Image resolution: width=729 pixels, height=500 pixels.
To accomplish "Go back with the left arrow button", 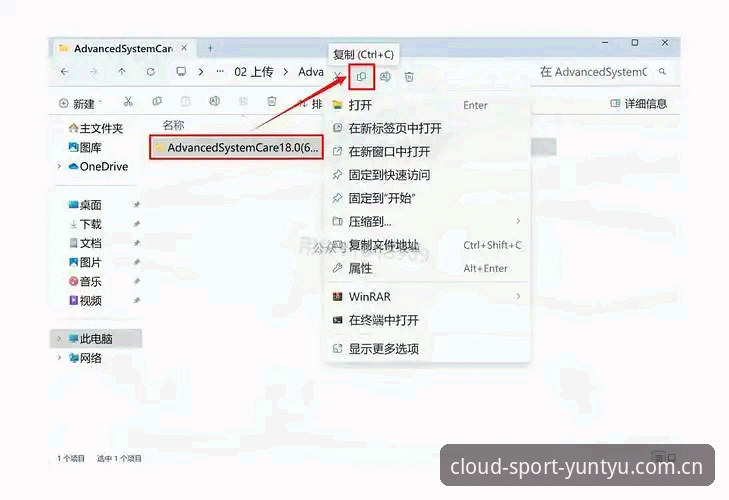I will pos(64,72).
